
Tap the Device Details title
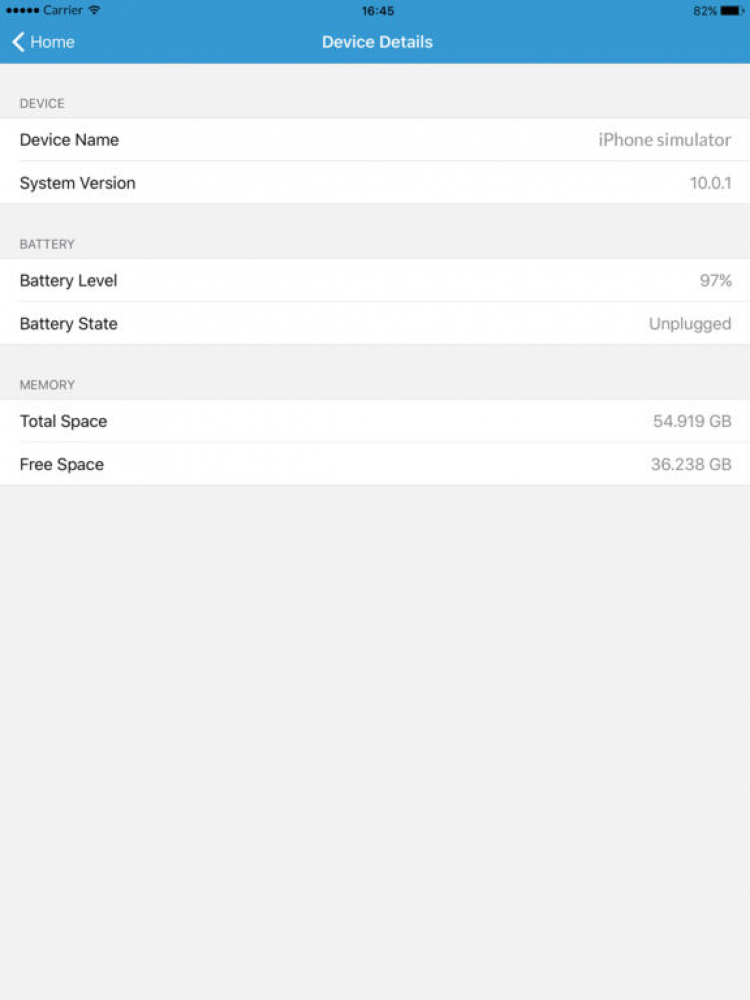click(x=377, y=42)
